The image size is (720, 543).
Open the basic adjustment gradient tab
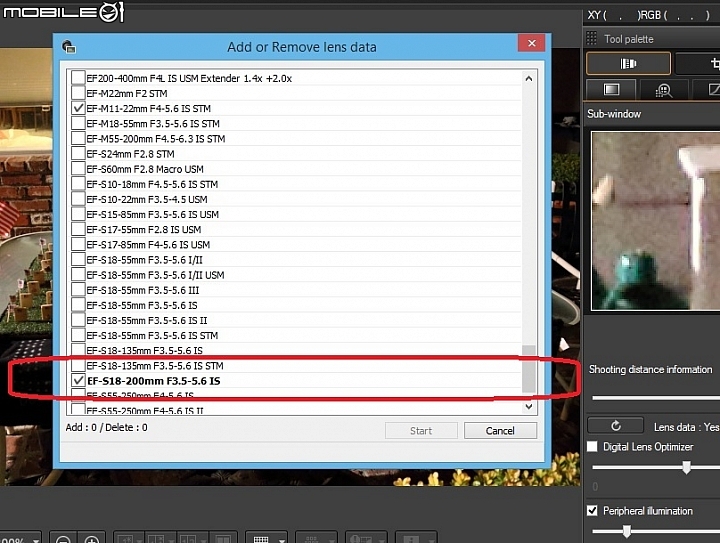click(611, 90)
